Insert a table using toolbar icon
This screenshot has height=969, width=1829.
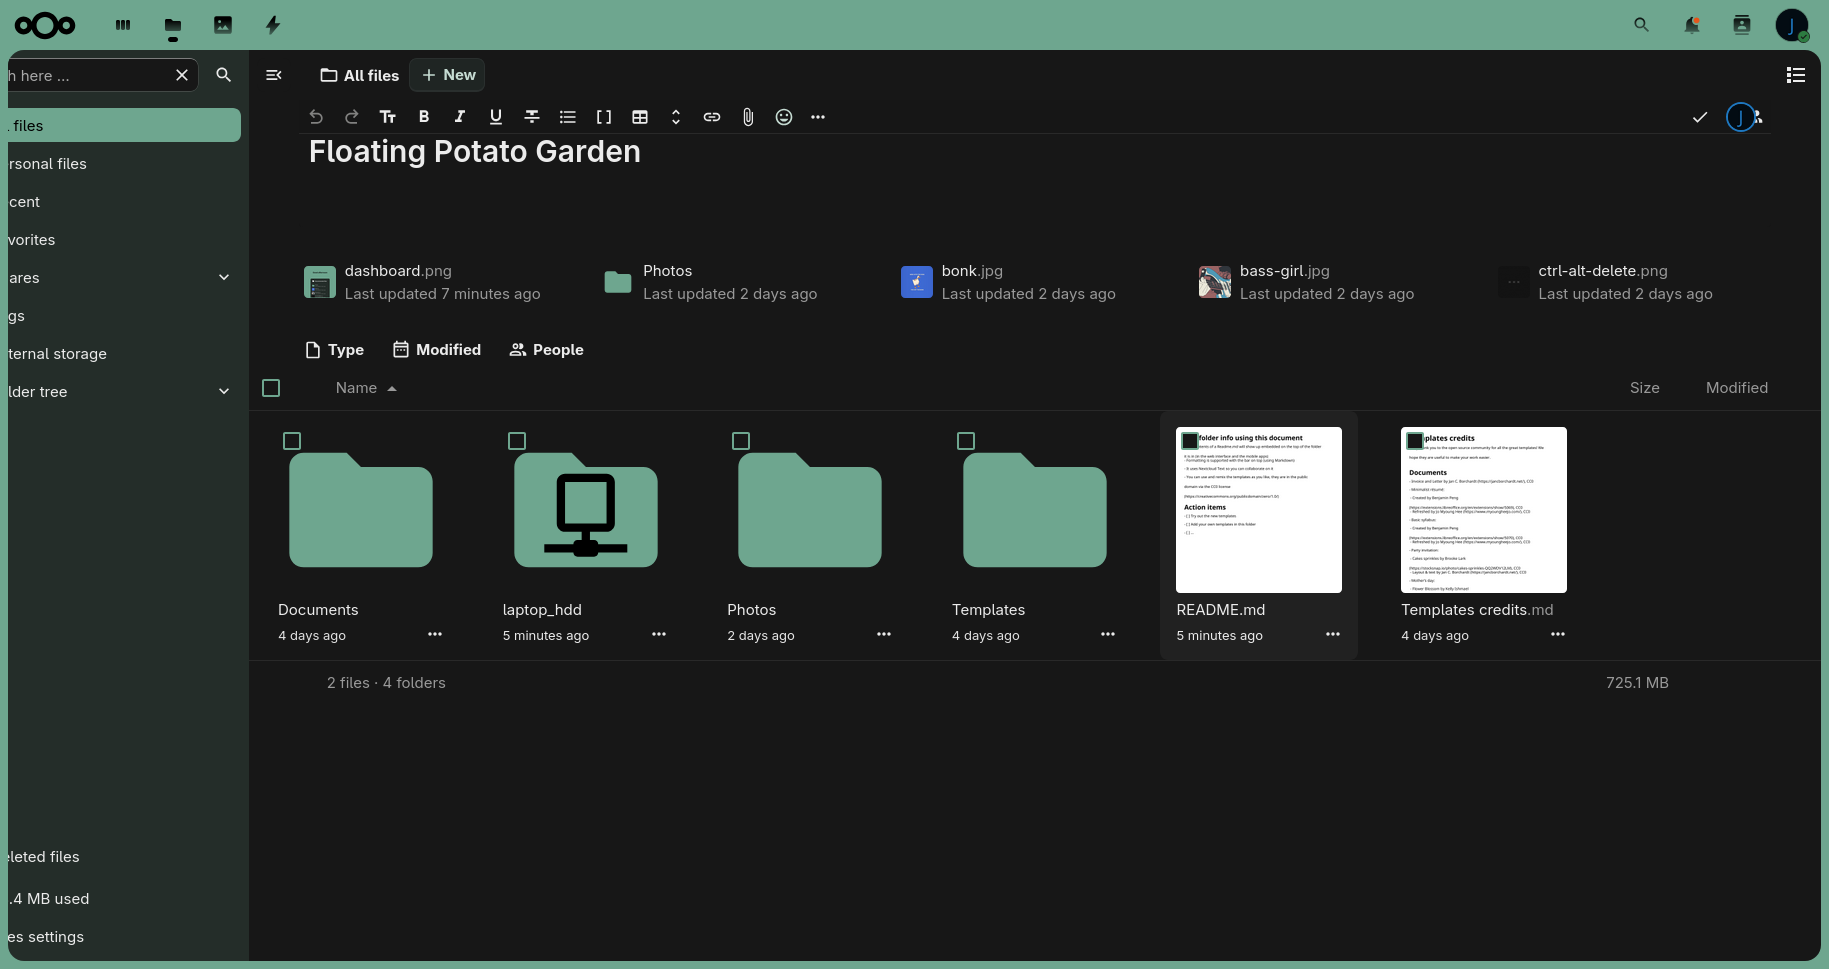click(x=640, y=117)
